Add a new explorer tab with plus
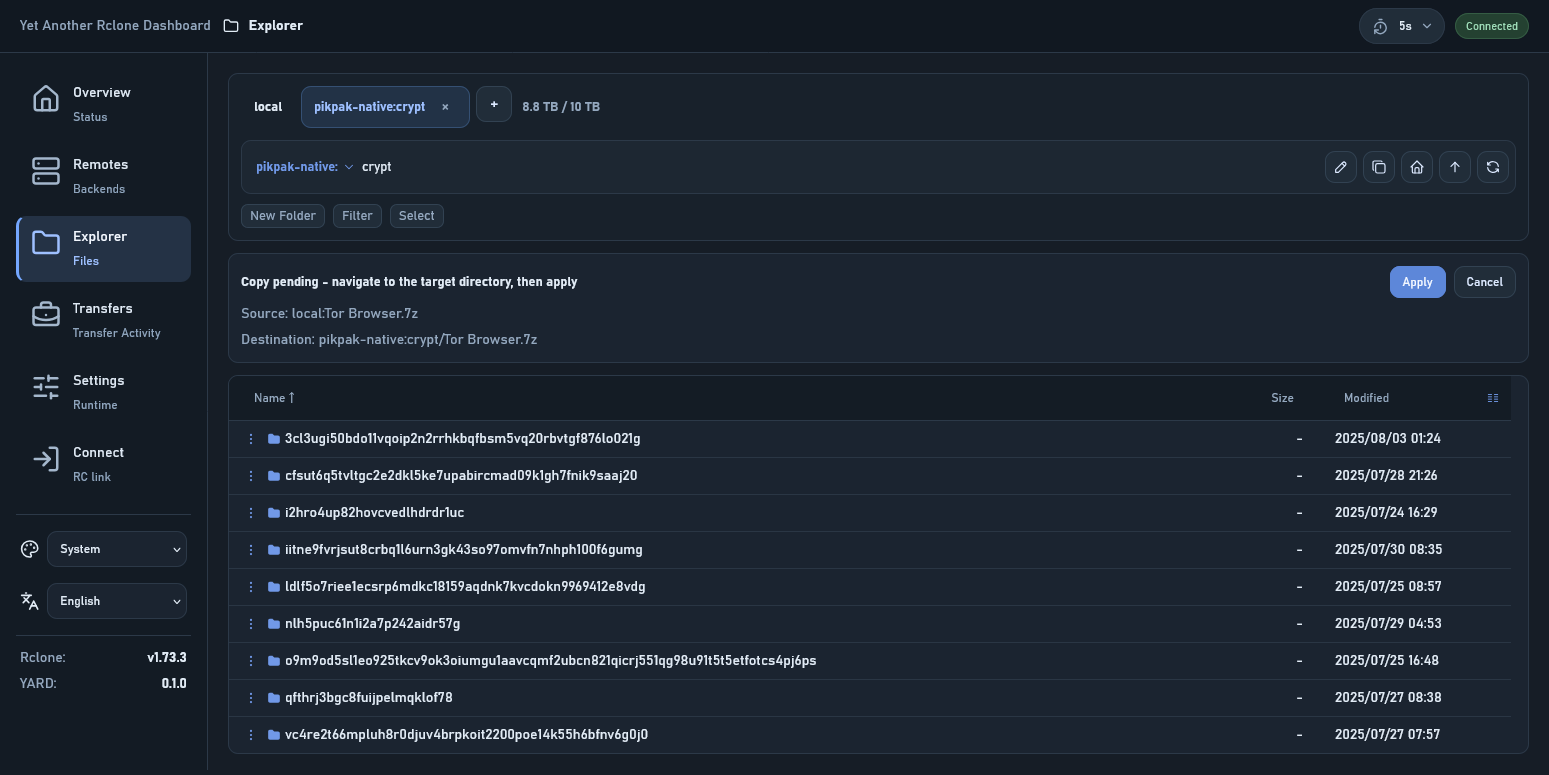The image size is (1549, 775). (493, 105)
